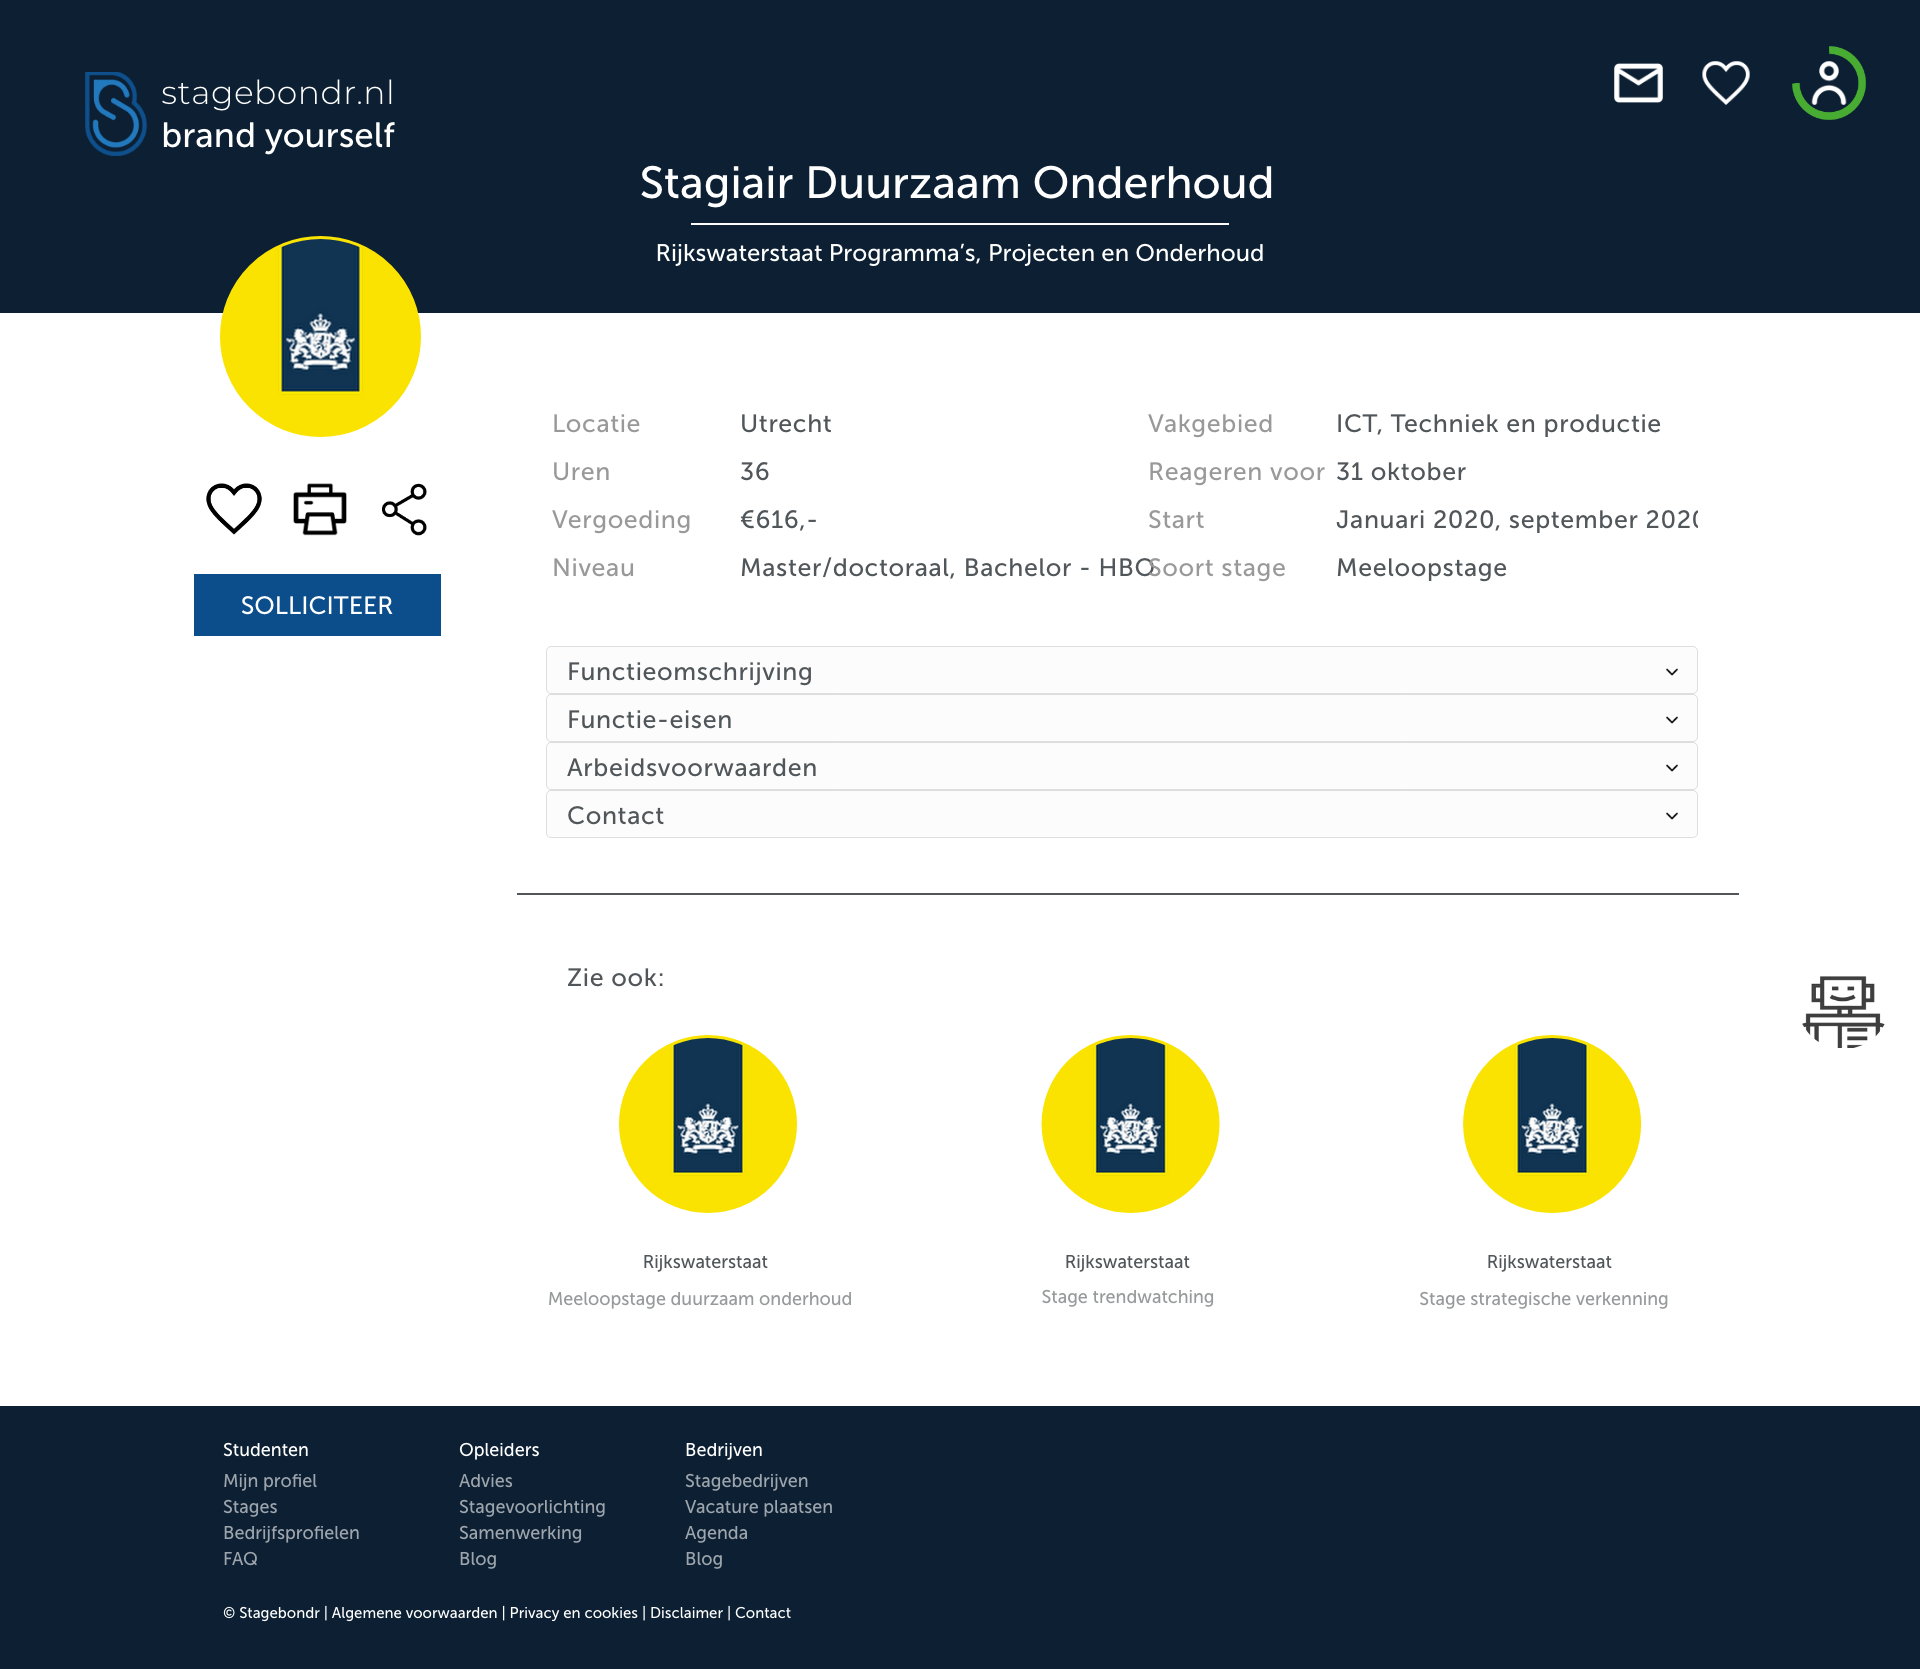Open the Stage trendwatching link
Image resolution: width=1920 pixels, height=1669 pixels.
click(x=1128, y=1296)
